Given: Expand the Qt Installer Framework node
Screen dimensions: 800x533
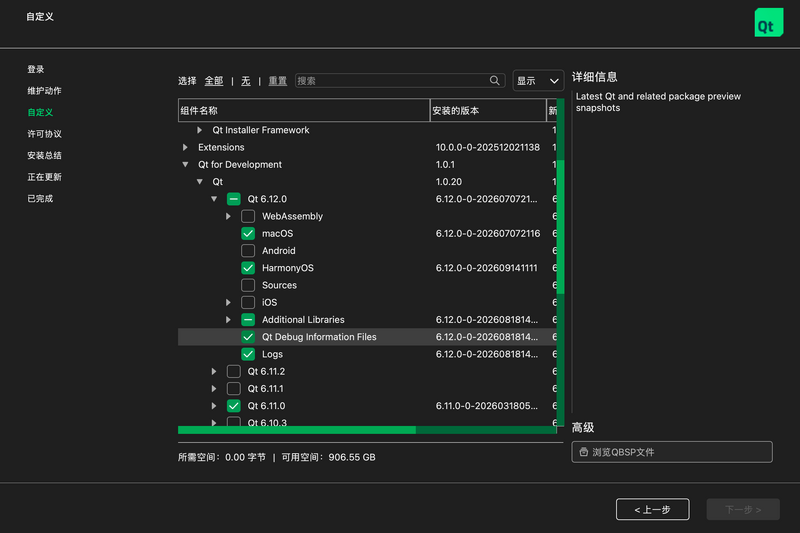Looking at the screenshot, I should tap(199, 130).
